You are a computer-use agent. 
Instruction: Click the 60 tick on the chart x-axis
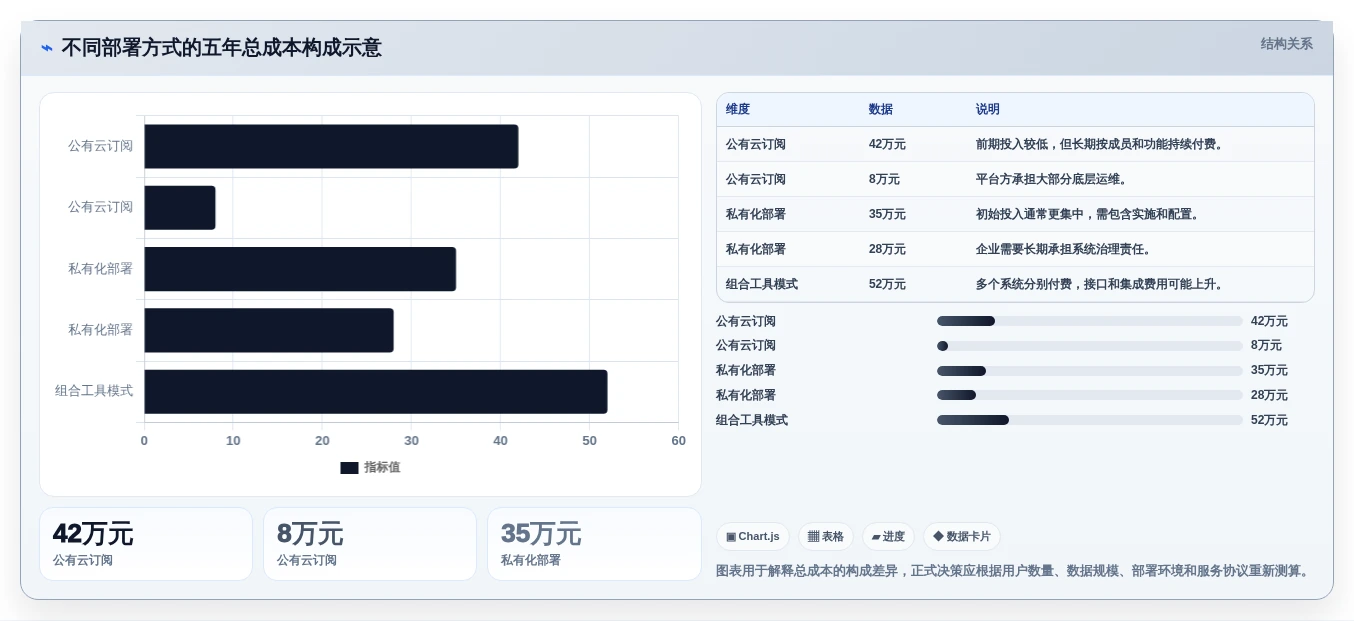[678, 441]
